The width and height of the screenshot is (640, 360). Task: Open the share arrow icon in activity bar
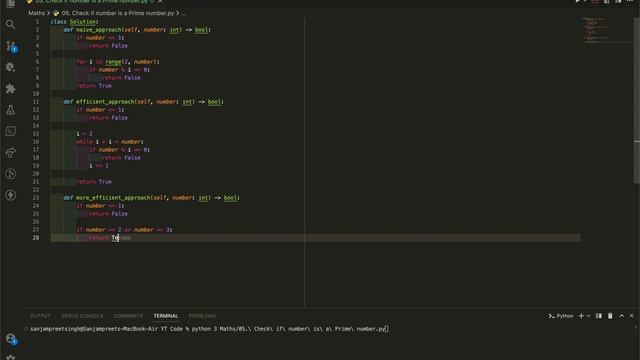click(11, 153)
